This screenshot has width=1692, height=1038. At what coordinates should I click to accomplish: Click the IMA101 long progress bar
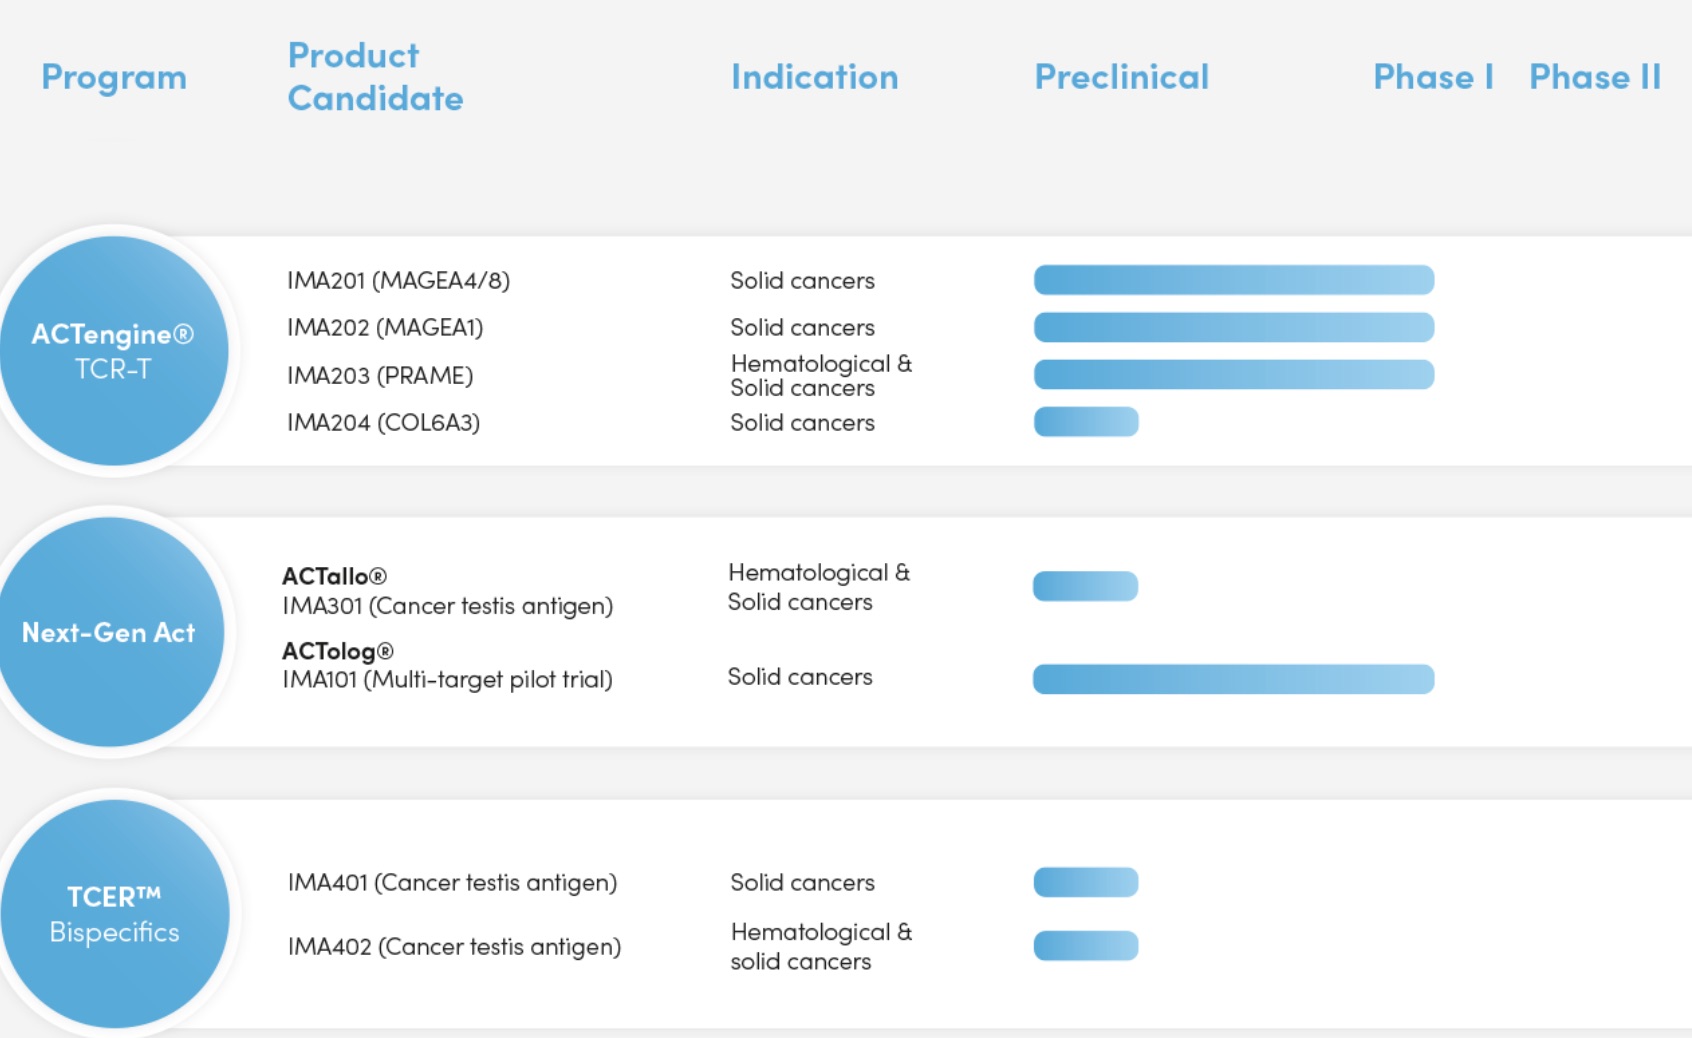(1233, 679)
